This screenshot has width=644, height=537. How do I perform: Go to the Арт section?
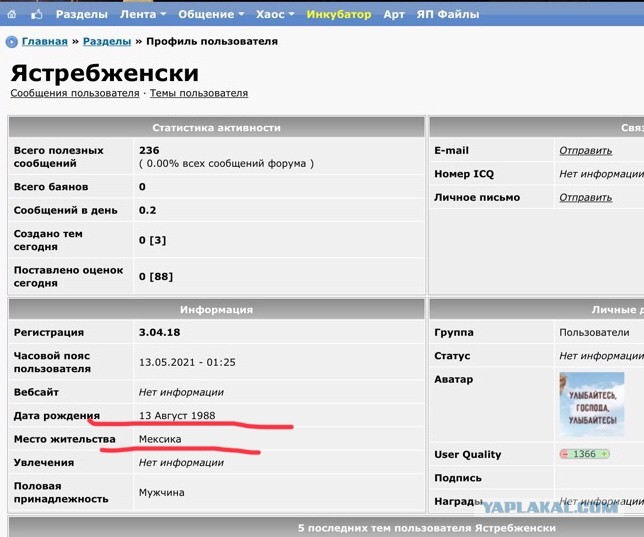[x=394, y=14]
